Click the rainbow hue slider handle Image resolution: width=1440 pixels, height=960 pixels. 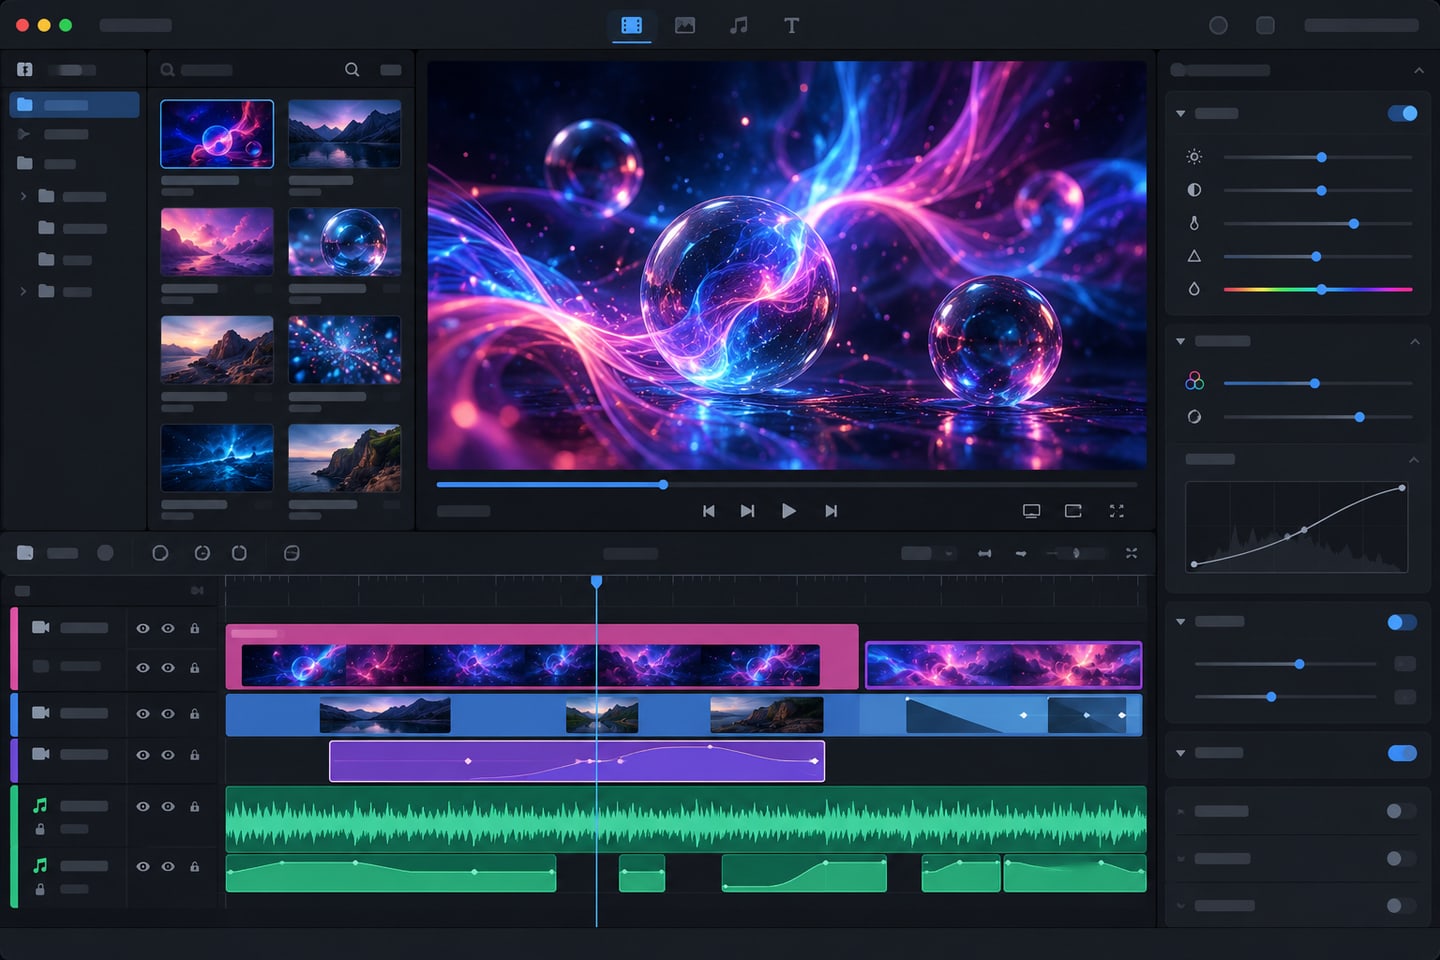[1321, 289]
